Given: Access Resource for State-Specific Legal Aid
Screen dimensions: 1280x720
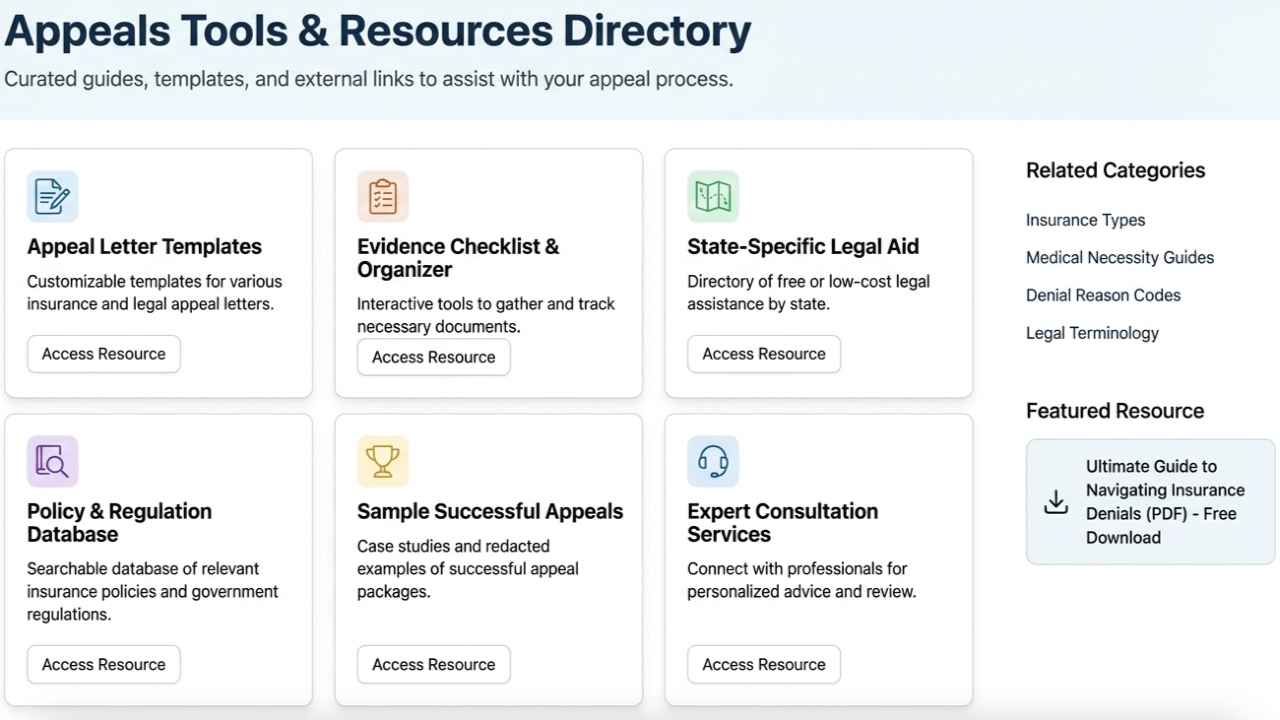Looking at the screenshot, I should pyautogui.click(x=763, y=353).
